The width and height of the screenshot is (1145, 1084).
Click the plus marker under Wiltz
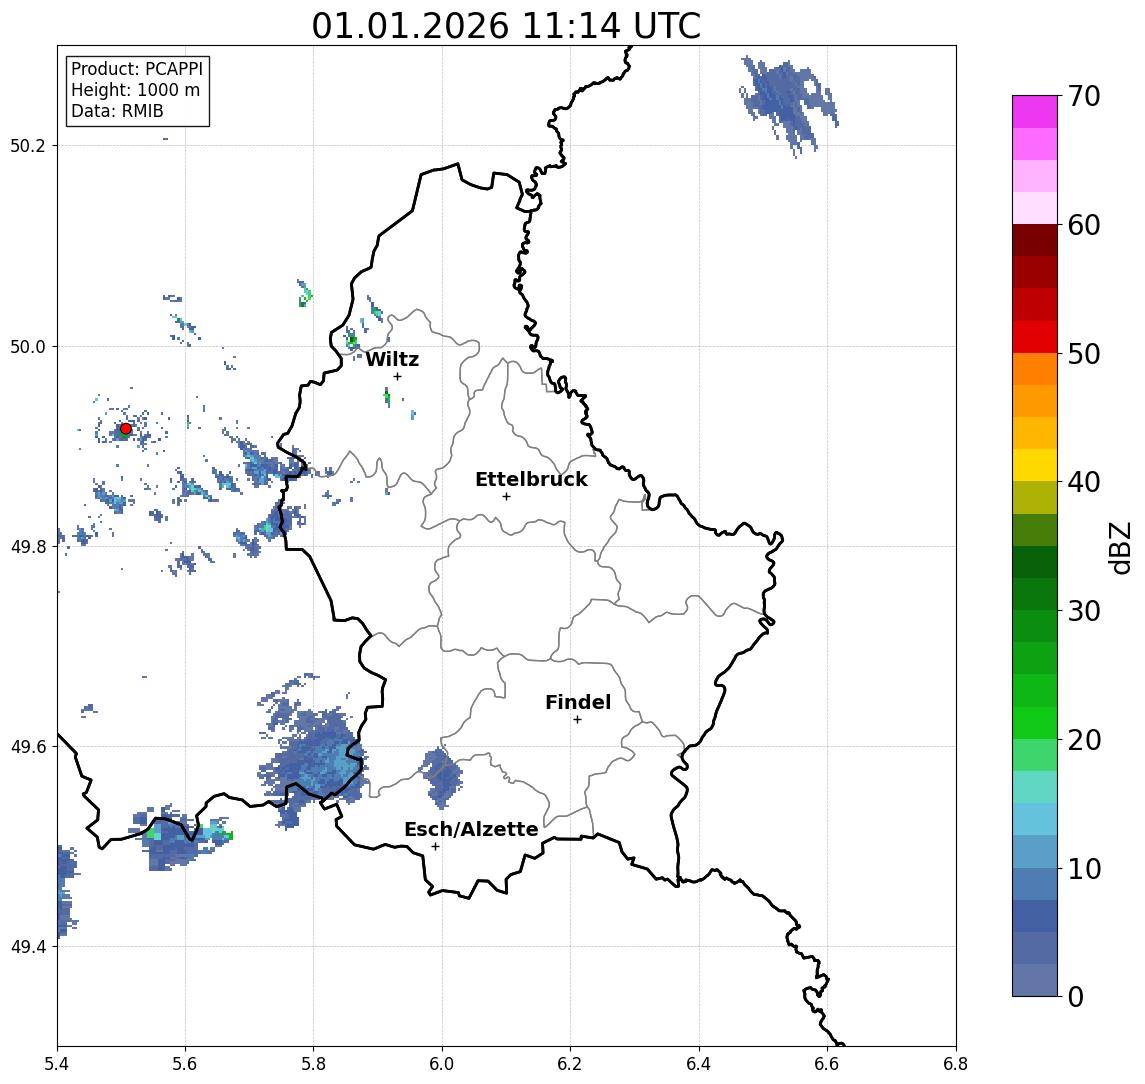[x=397, y=376]
